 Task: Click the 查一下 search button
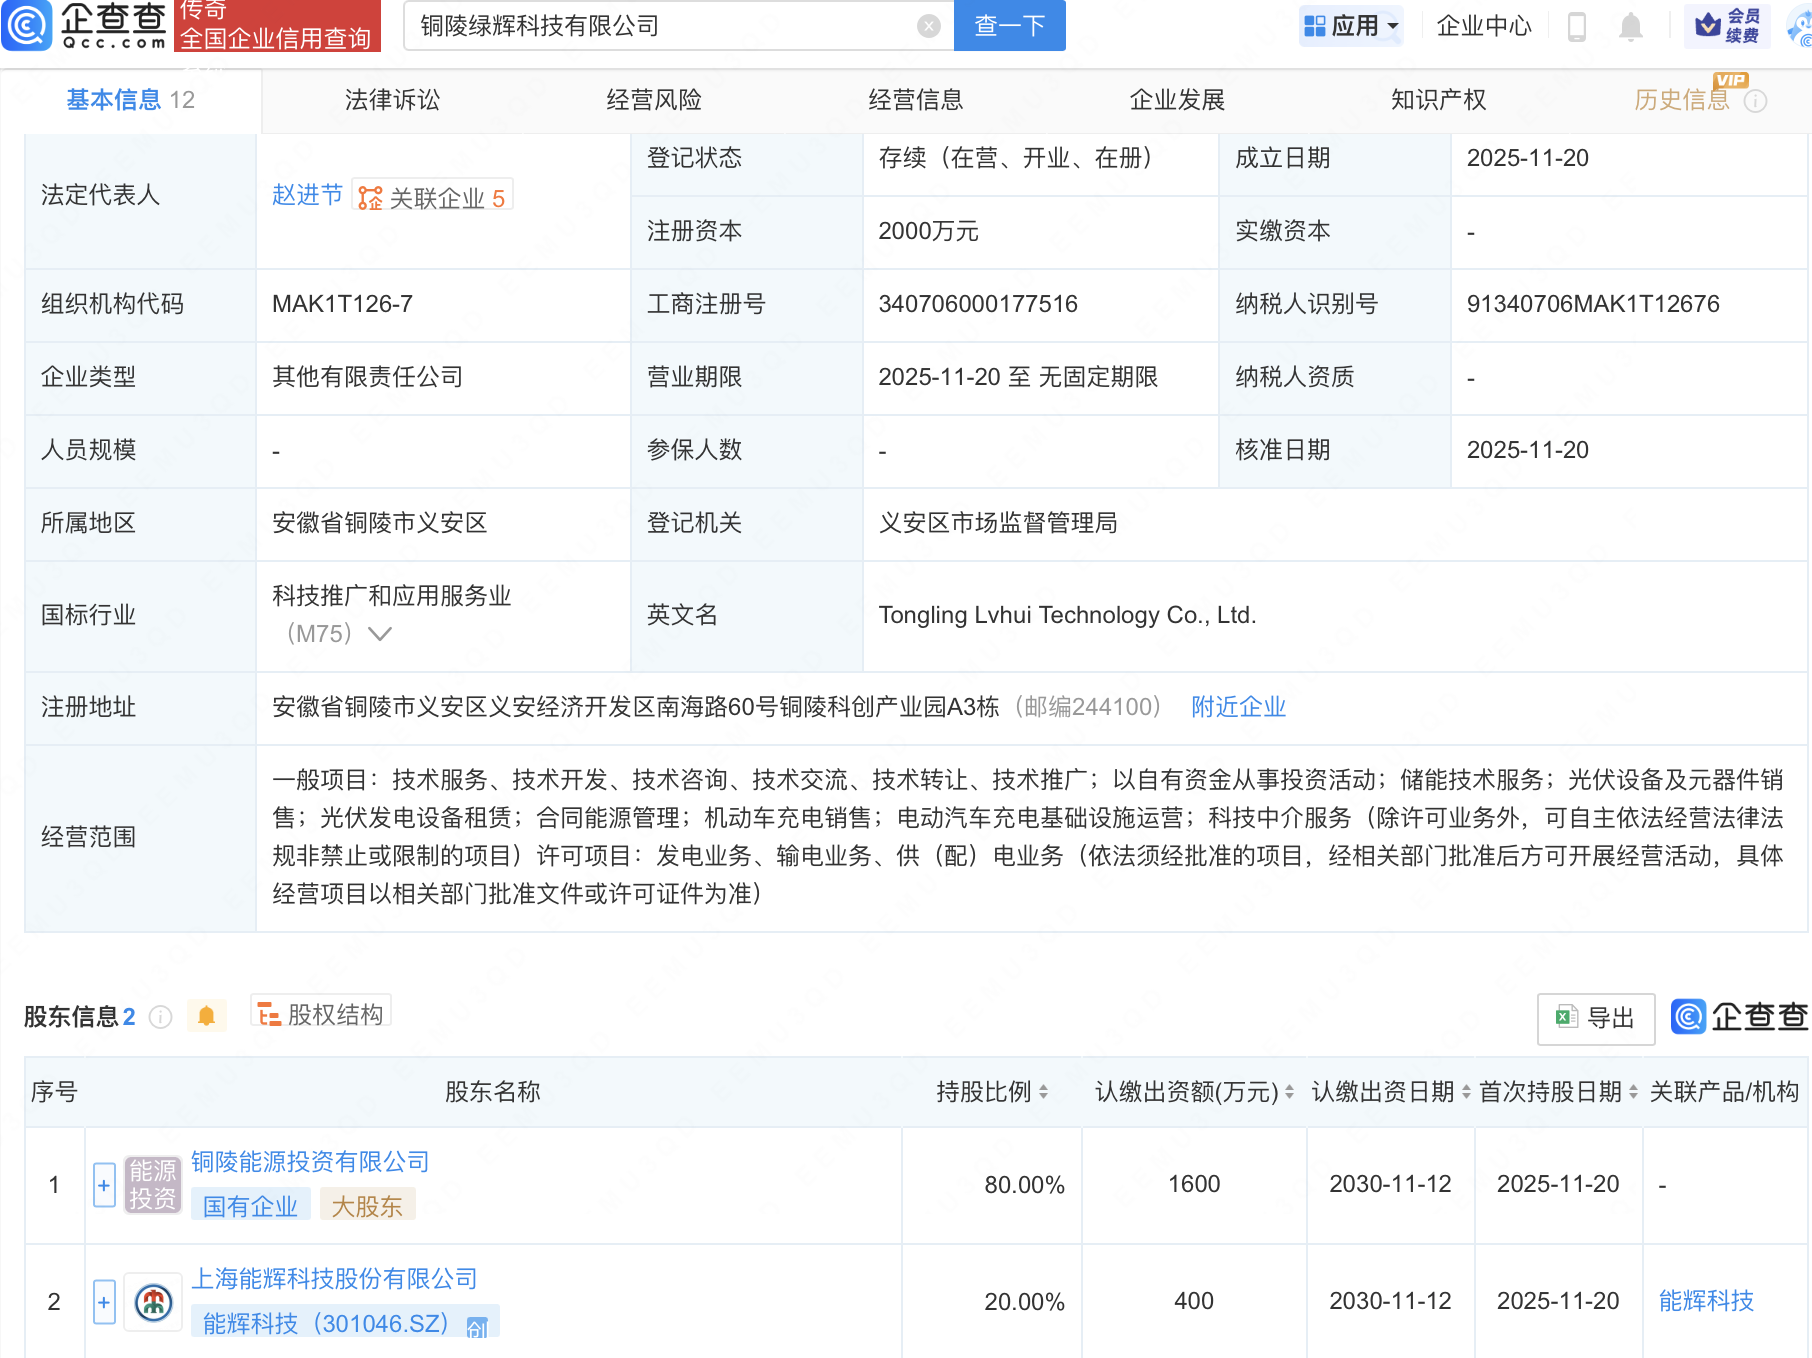(1009, 26)
